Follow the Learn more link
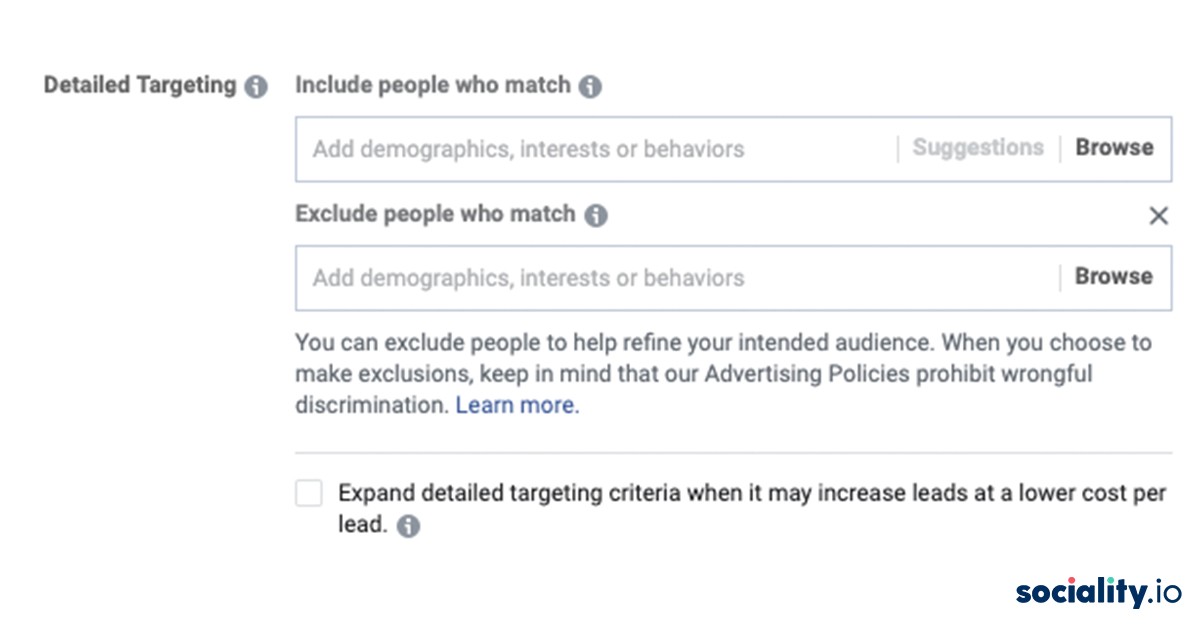Viewport: 1200px width, 628px height. (x=515, y=405)
